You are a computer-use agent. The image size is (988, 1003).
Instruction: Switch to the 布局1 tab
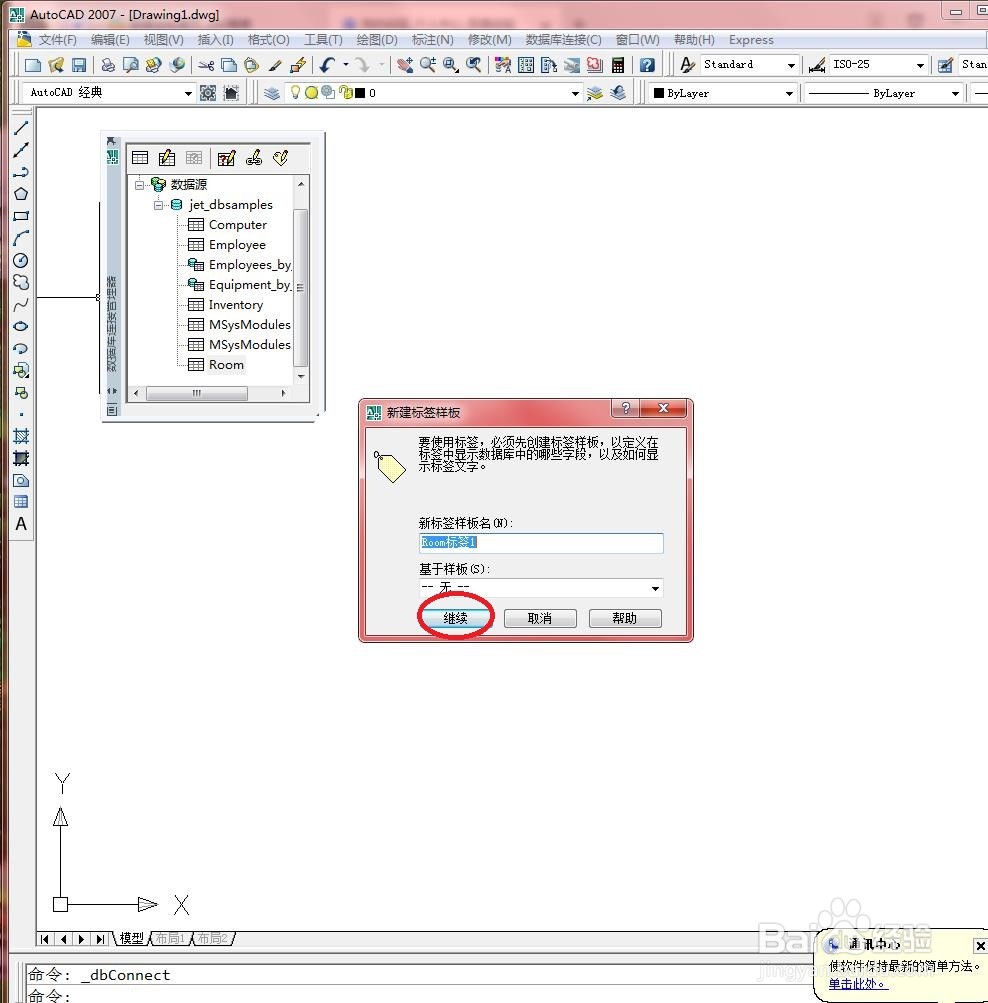click(x=169, y=938)
